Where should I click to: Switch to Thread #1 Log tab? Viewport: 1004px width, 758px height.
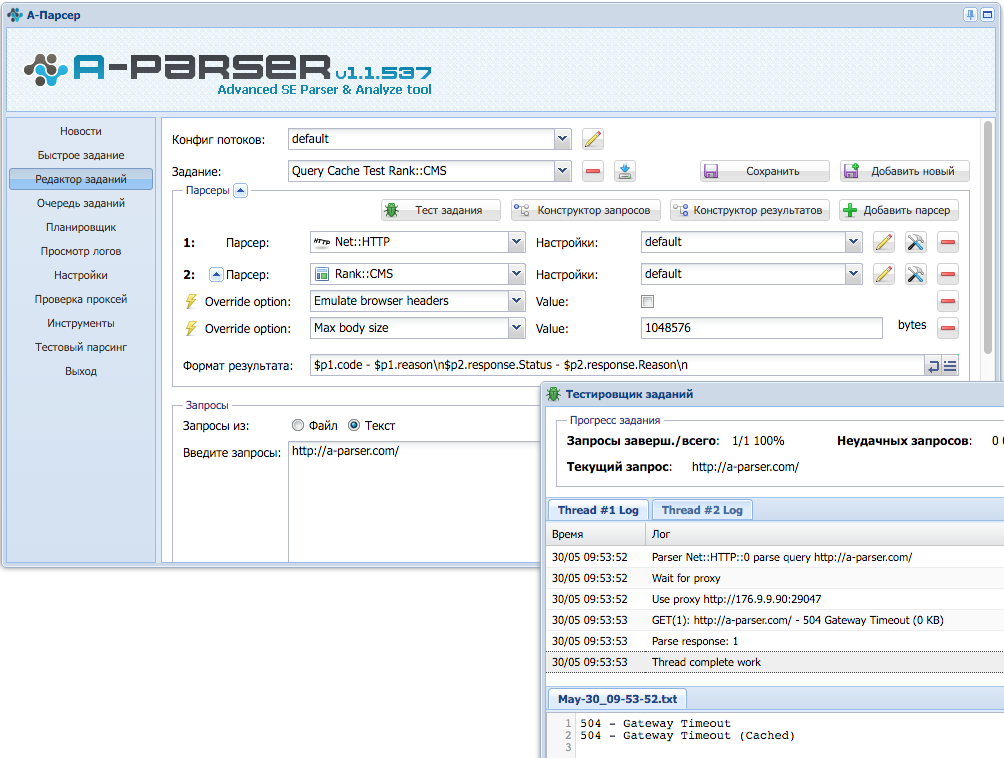tap(598, 510)
